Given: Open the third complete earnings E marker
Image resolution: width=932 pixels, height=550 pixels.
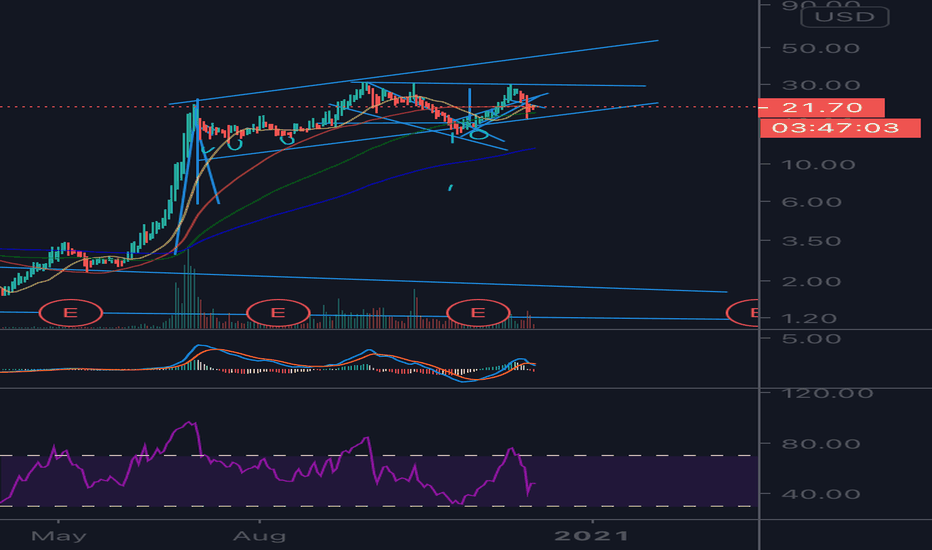Looking at the screenshot, I should coord(478,313).
